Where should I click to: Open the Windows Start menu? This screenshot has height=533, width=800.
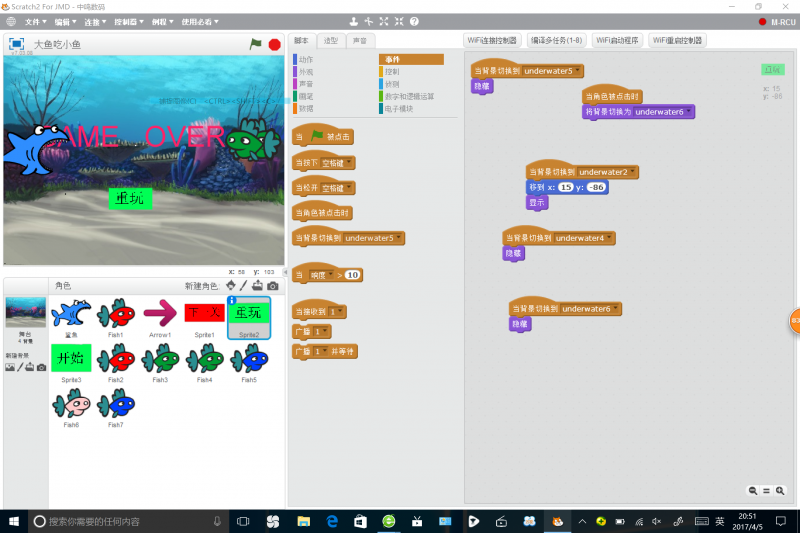tap(14, 521)
